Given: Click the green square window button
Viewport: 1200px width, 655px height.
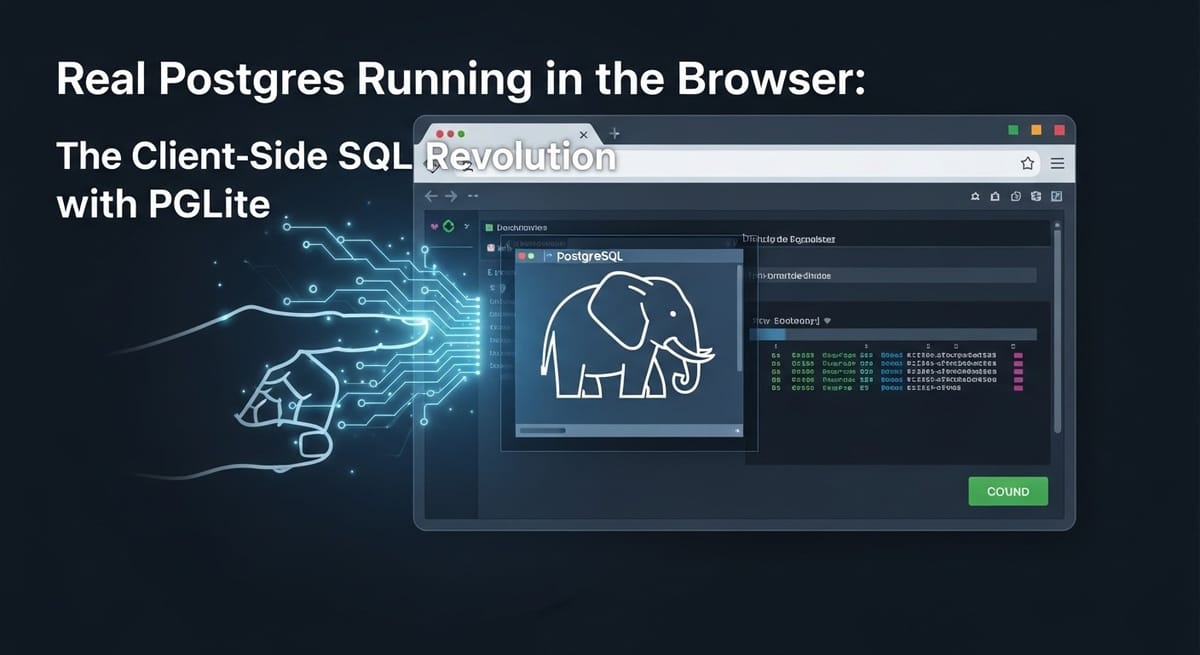Looking at the screenshot, I should (1013, 130).
